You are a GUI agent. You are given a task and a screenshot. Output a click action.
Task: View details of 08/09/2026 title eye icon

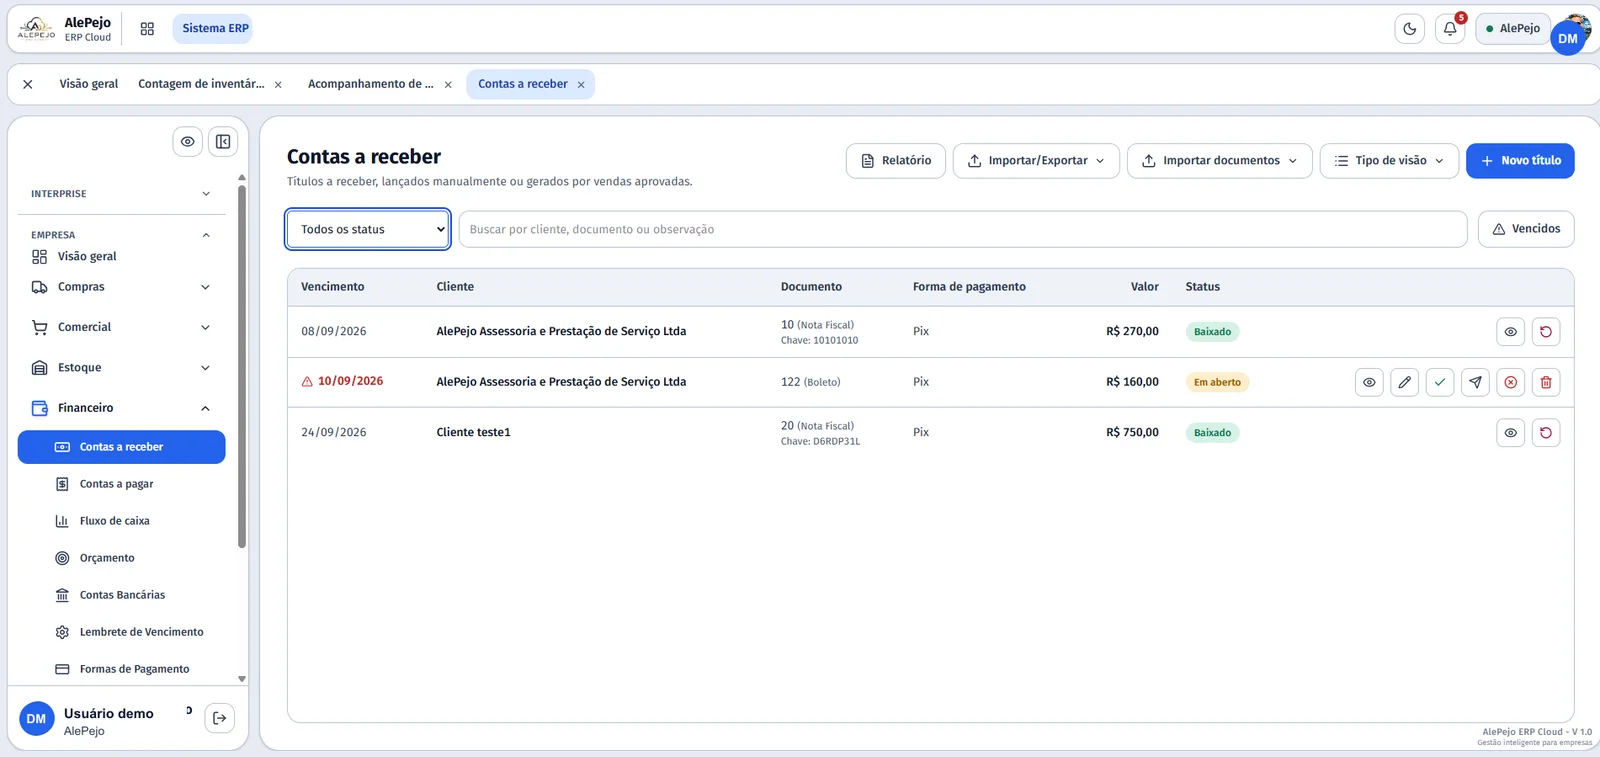click(x=1510, y=332)
